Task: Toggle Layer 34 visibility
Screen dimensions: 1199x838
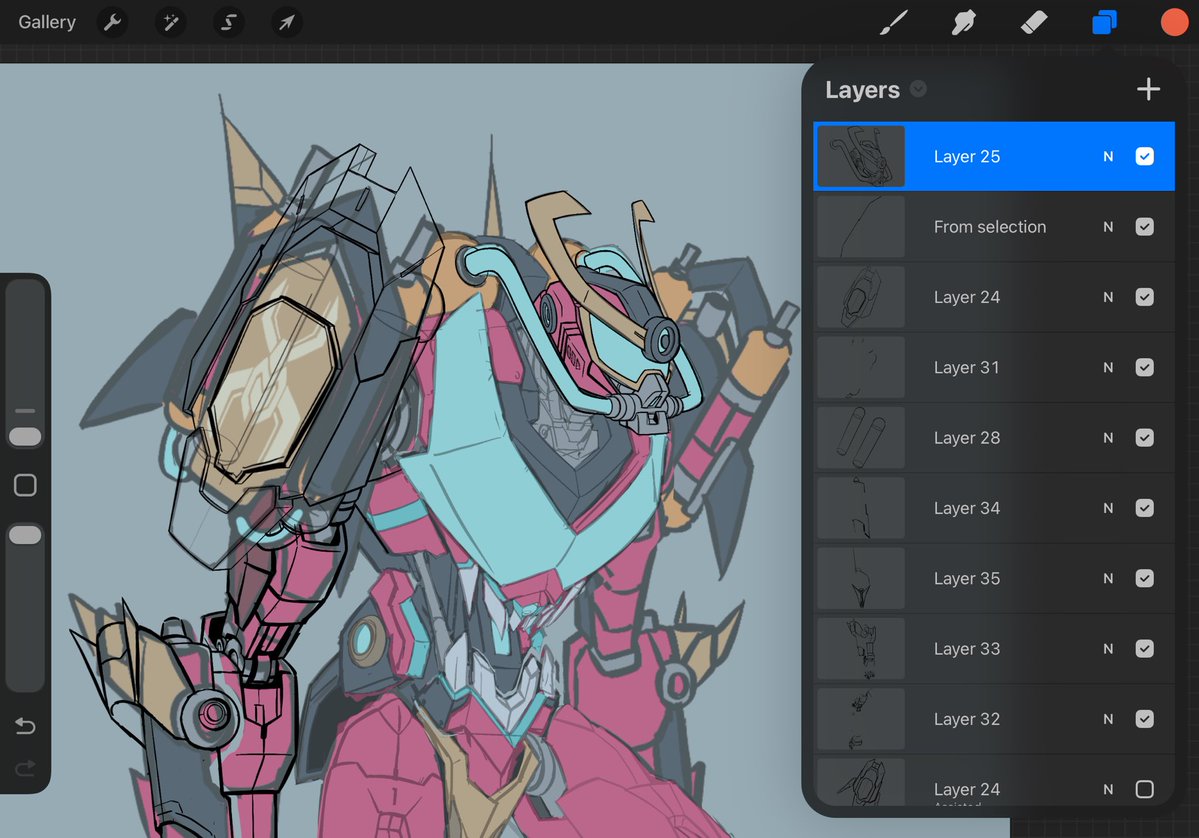Action: (x=1145, y=508)
